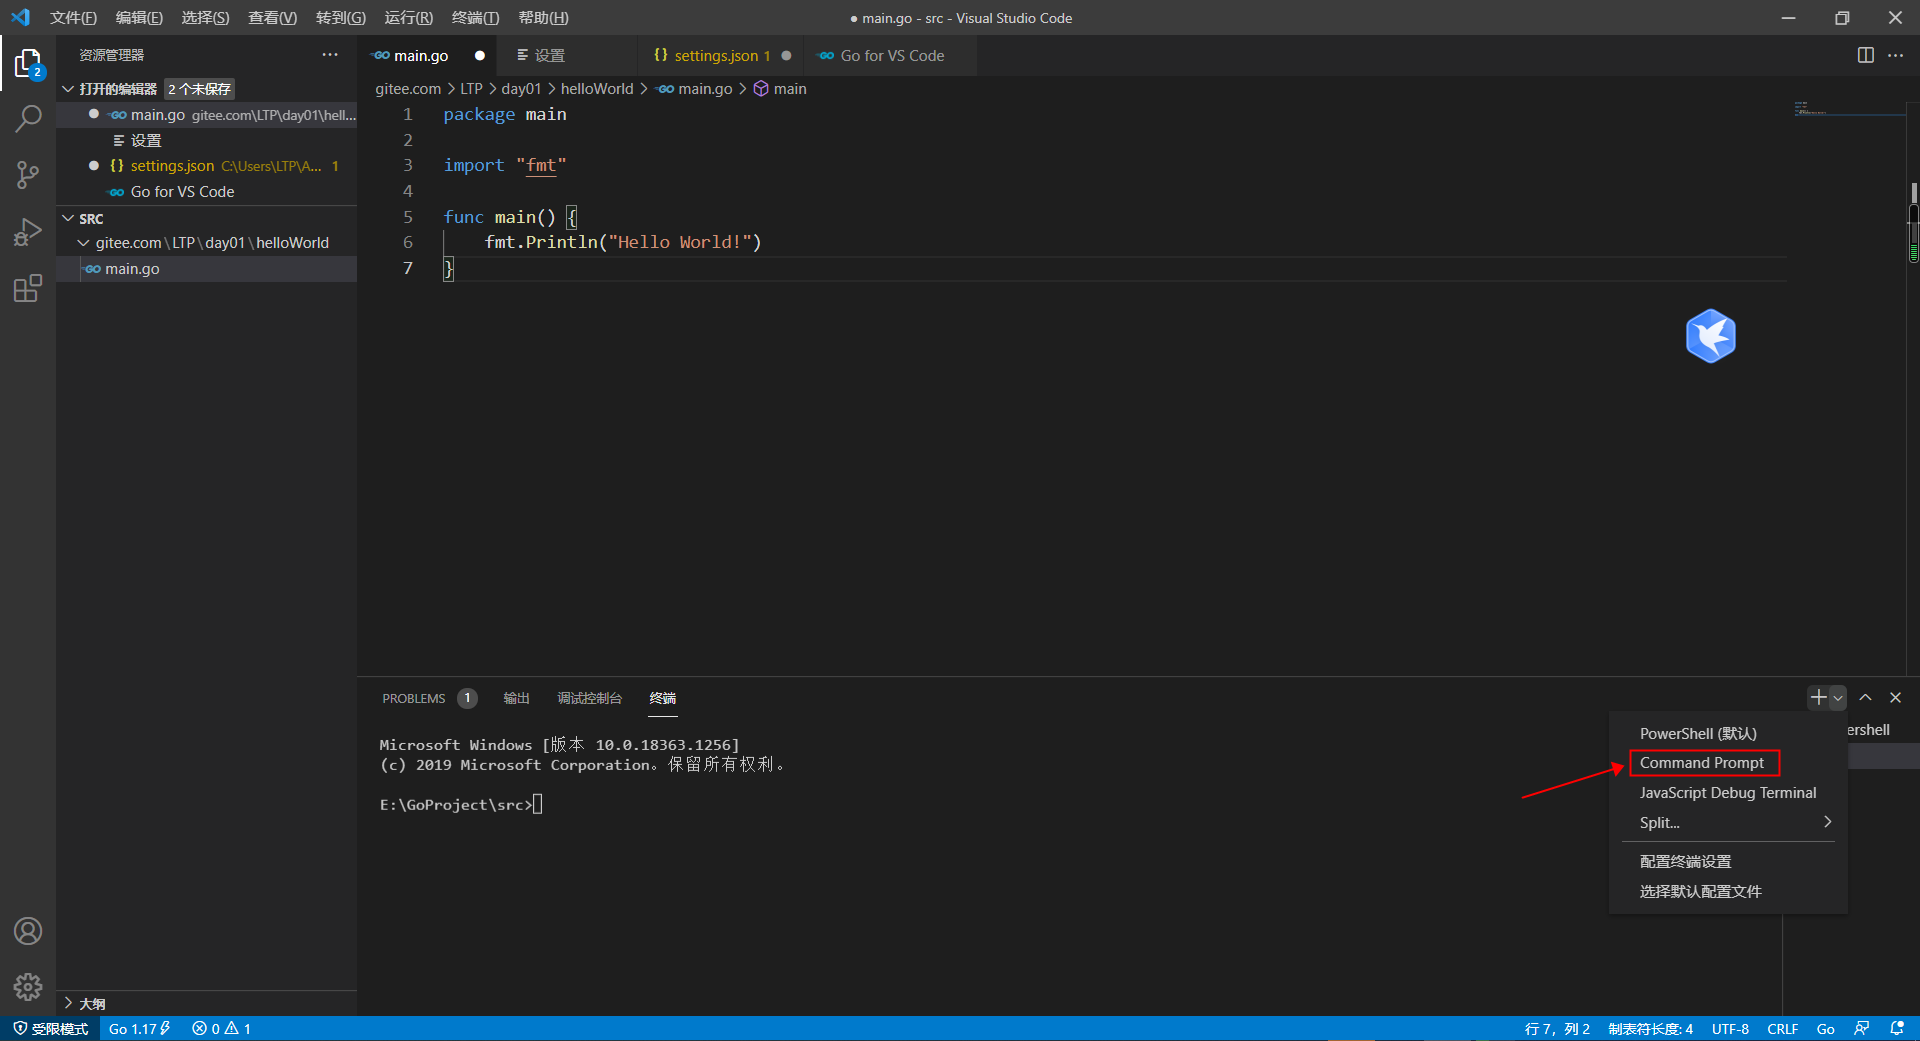The height and width of the screenshot is (1041, 1920).
Task: Open the Explorer view in the activity bar
Action: click(x=28, y=64)
